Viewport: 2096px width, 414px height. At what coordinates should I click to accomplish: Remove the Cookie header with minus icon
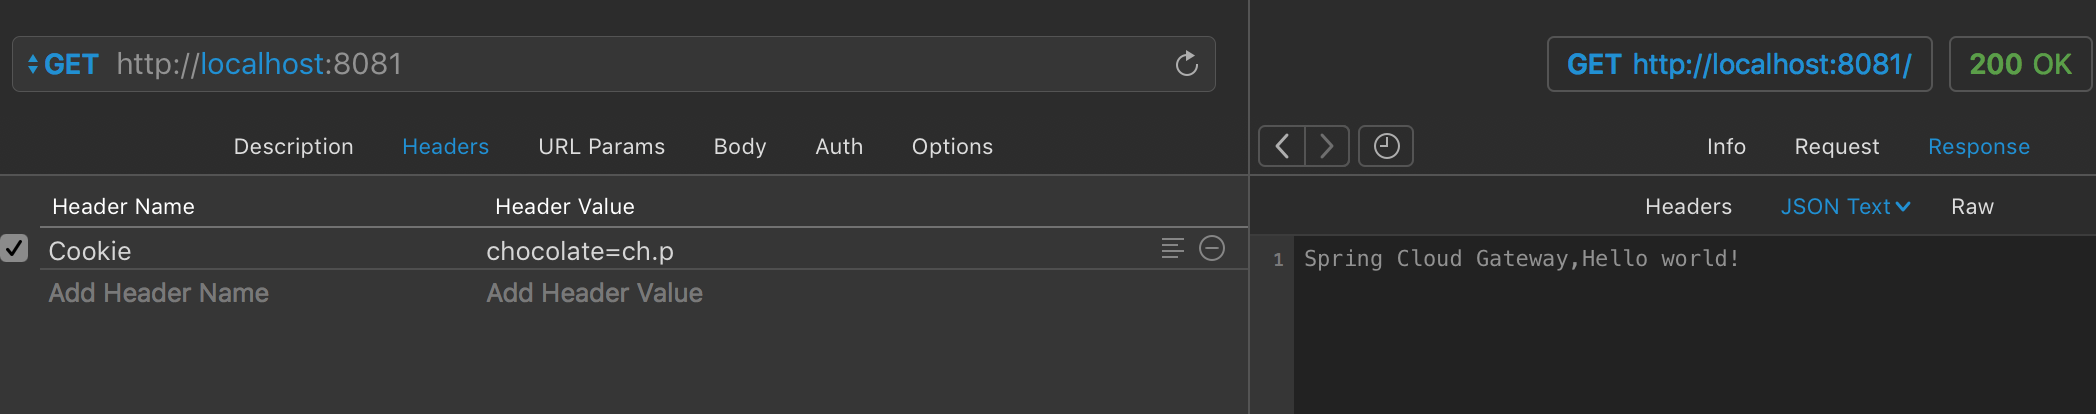1212,249
